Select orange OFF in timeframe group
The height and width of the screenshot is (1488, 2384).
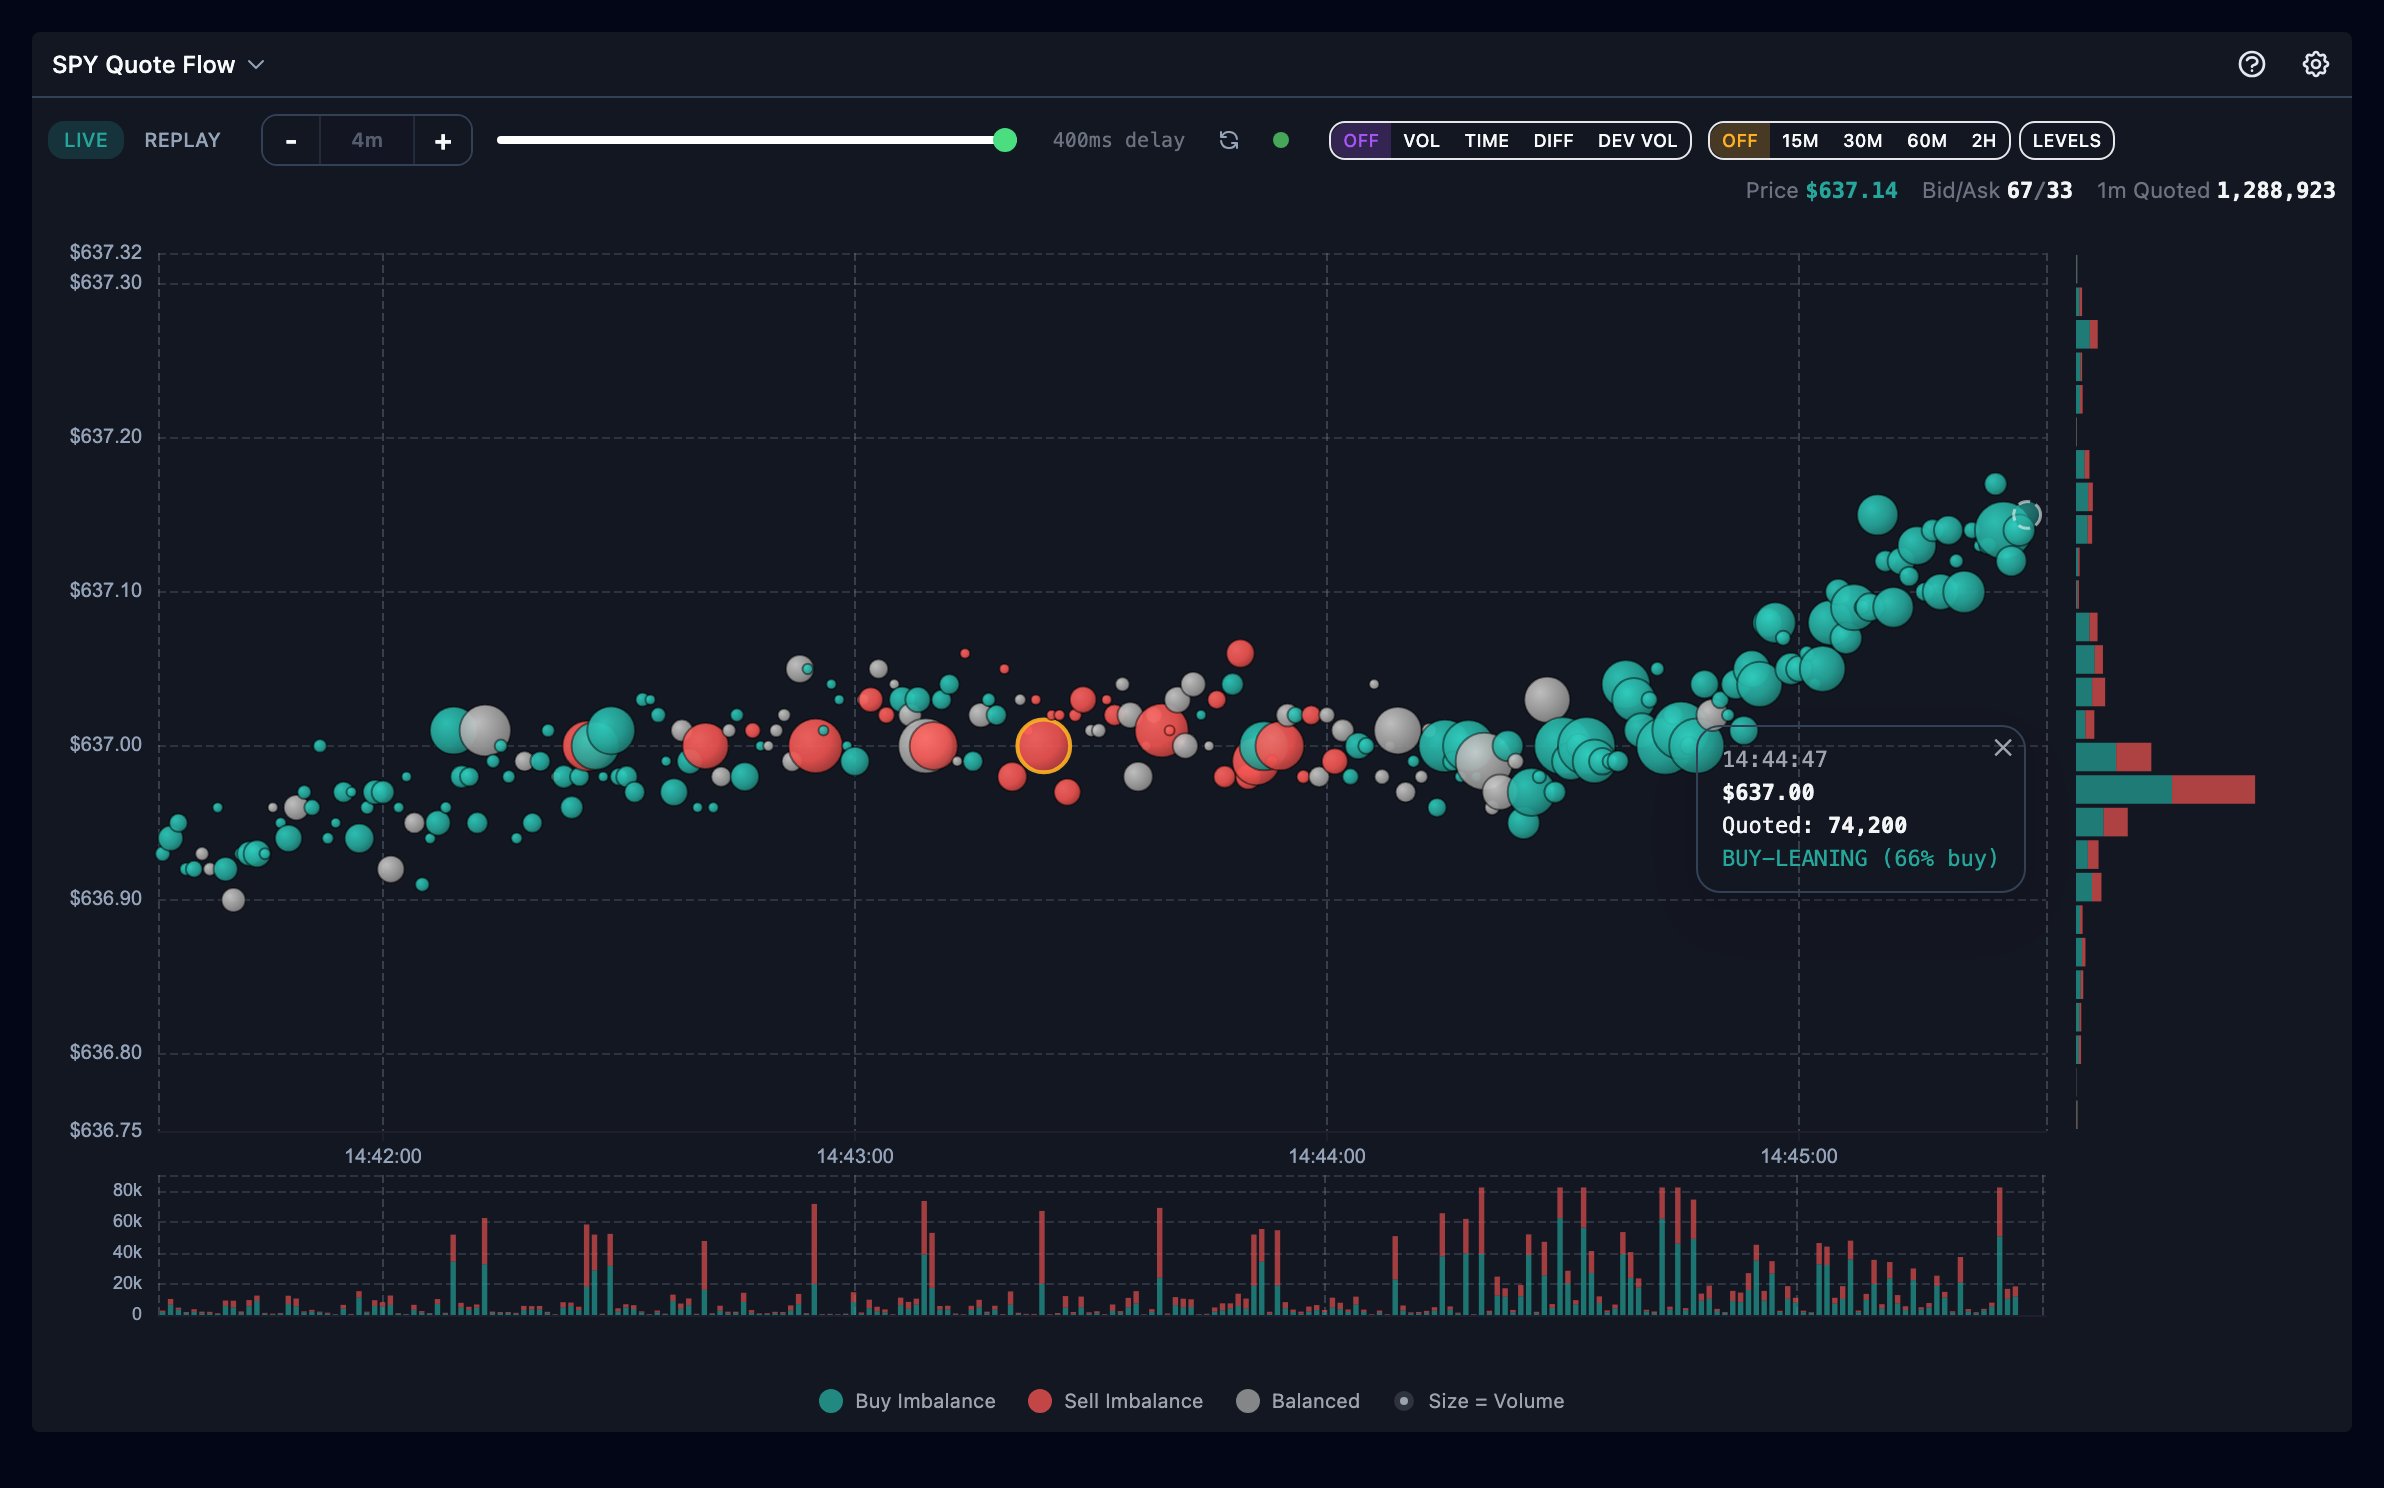pyautogui.click(x=1740, y=141)
